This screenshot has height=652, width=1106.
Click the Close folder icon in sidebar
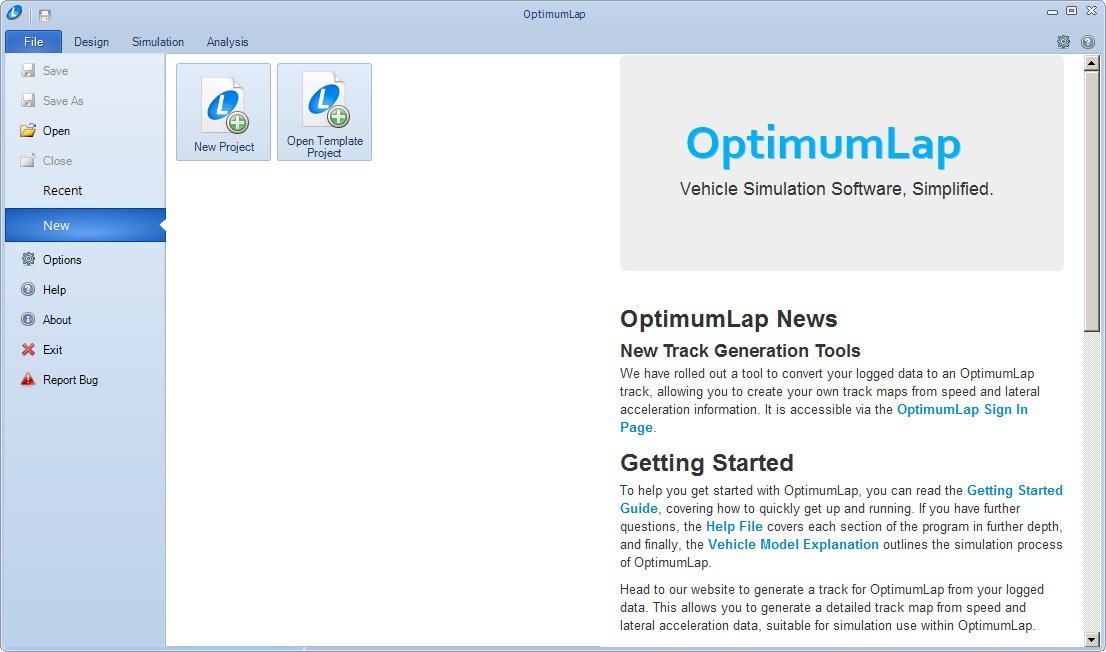pyautogui.click(x=28, y=160)
